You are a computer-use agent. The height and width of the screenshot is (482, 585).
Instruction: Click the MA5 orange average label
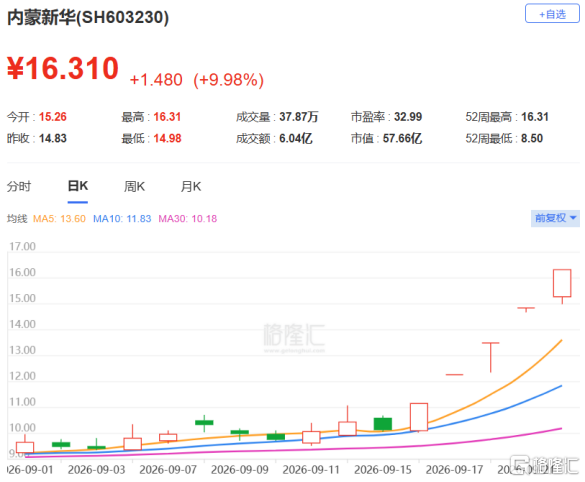coord(59,219)
